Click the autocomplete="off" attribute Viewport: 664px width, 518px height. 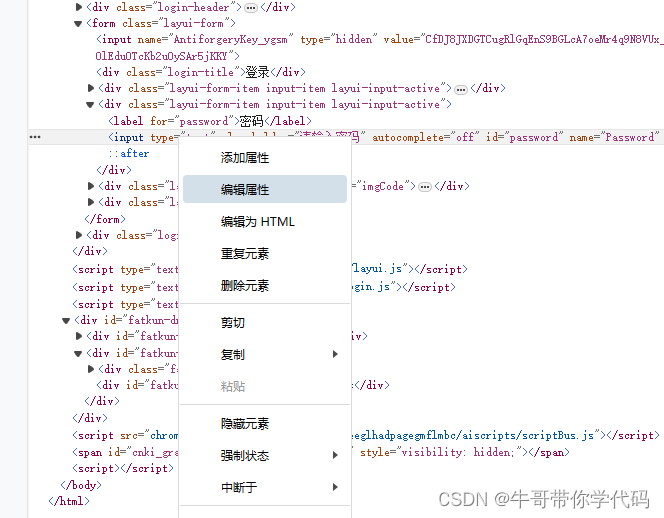(426, 137)
